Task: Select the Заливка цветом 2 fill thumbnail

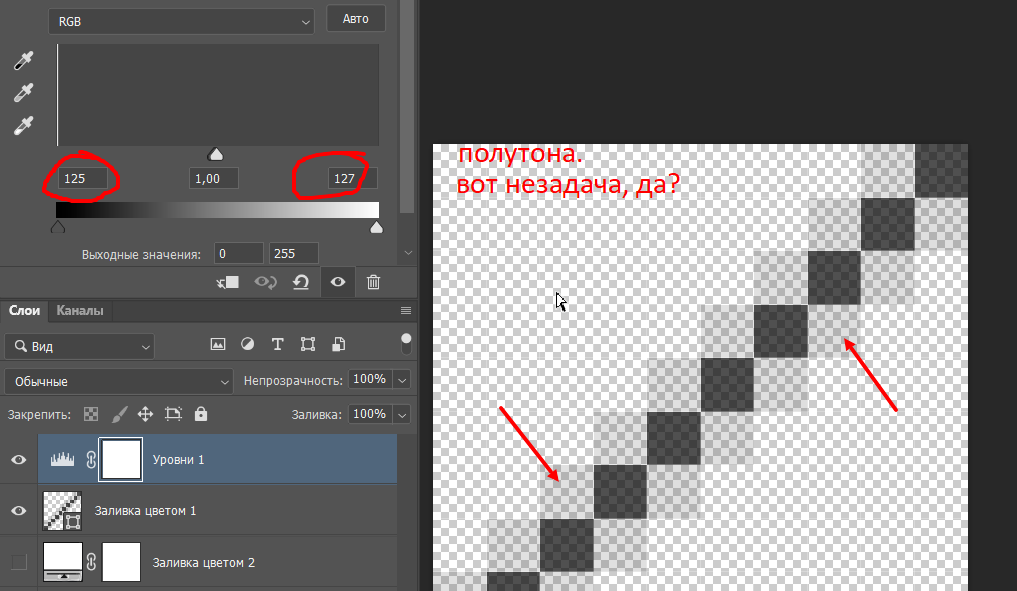Action: point(62,562)
